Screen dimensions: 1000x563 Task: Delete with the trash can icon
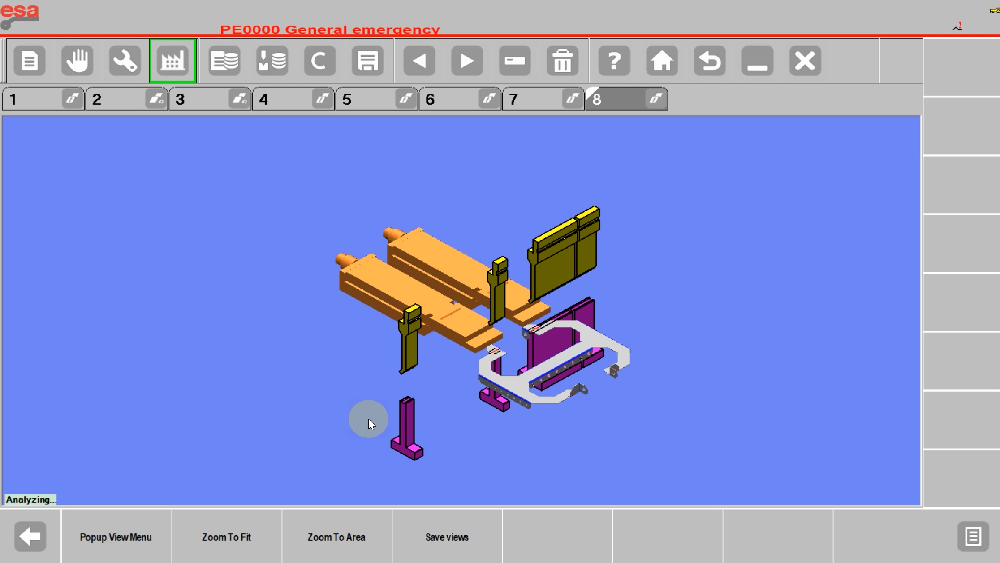(562, 61)
